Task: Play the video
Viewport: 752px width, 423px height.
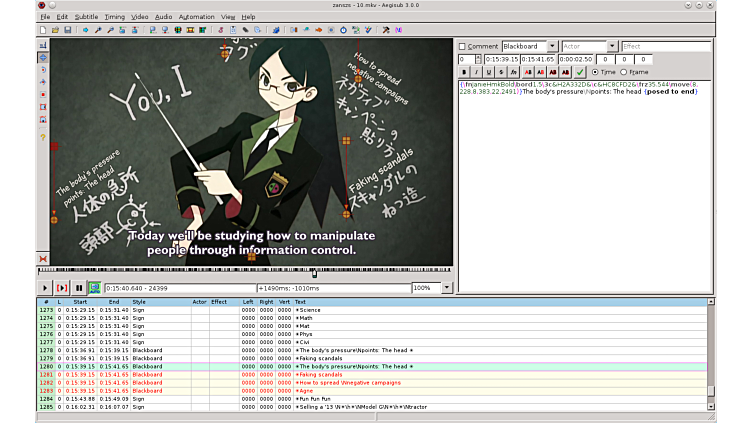Action: click(45, 288)
